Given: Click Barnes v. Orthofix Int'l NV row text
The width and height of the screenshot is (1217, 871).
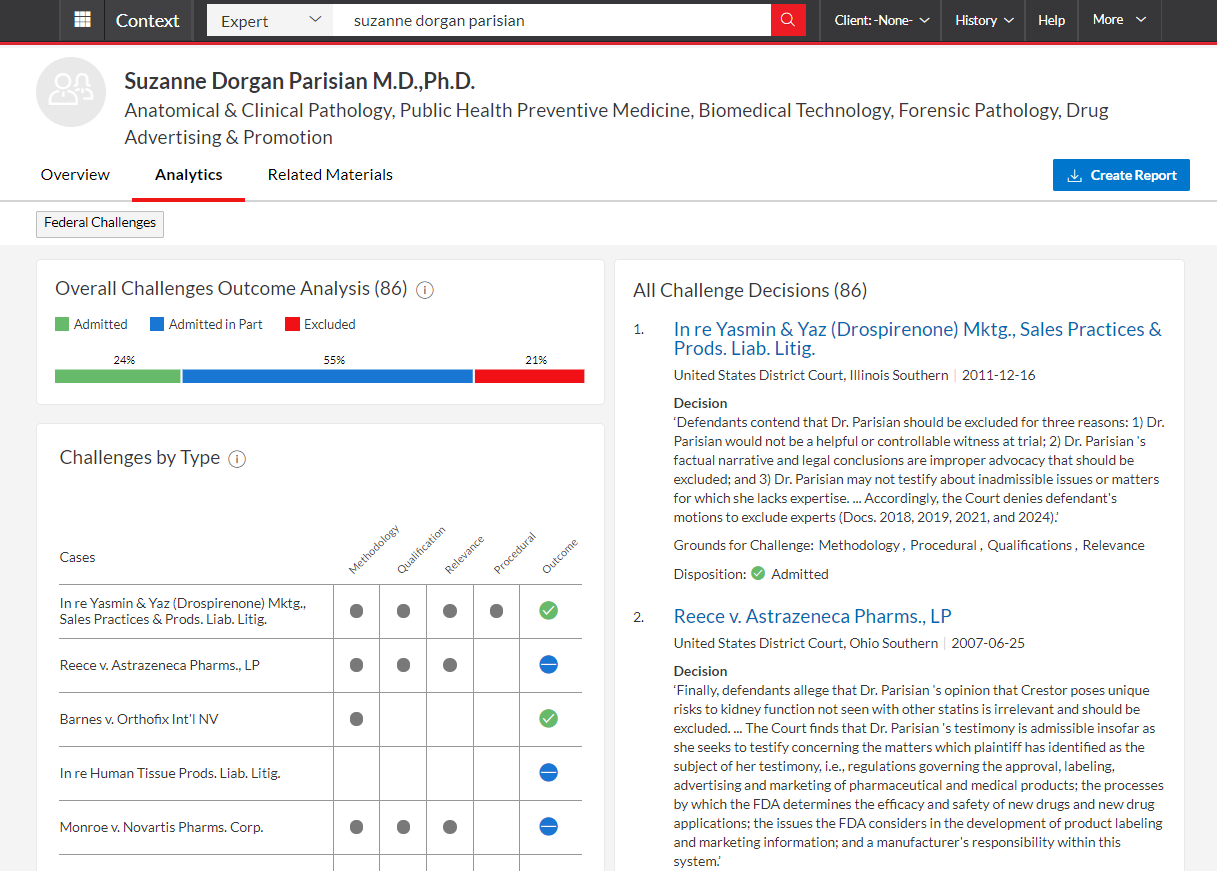Looking at the screenshot, I should tap(139, 719).
